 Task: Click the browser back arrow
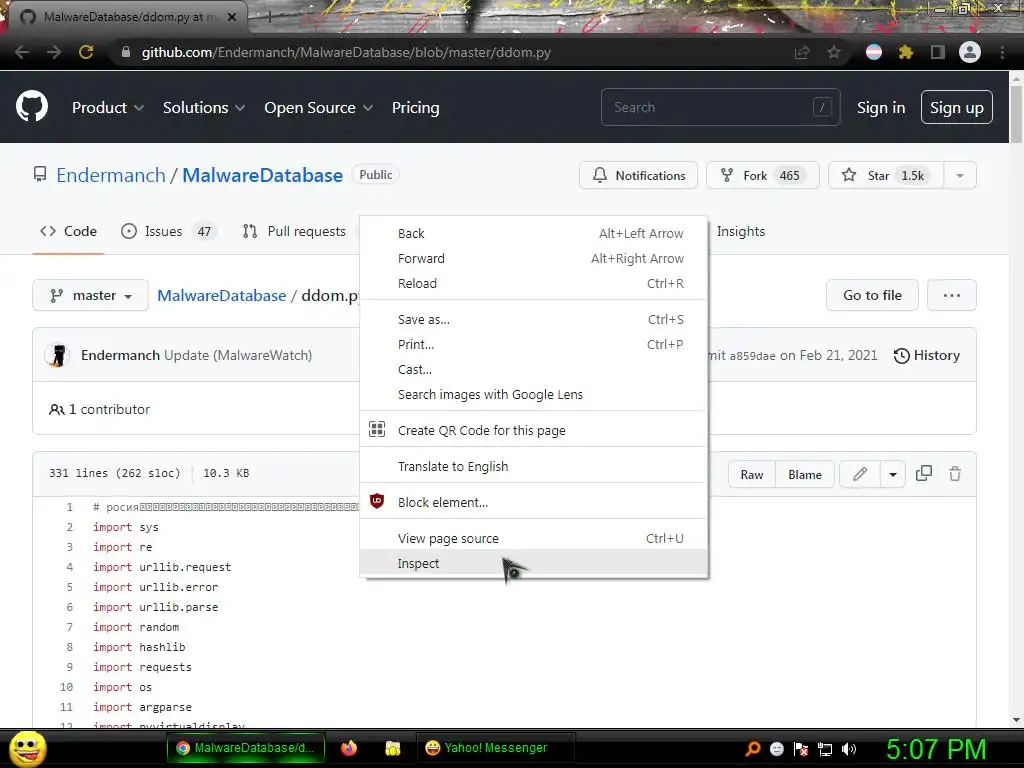point(22,52)
